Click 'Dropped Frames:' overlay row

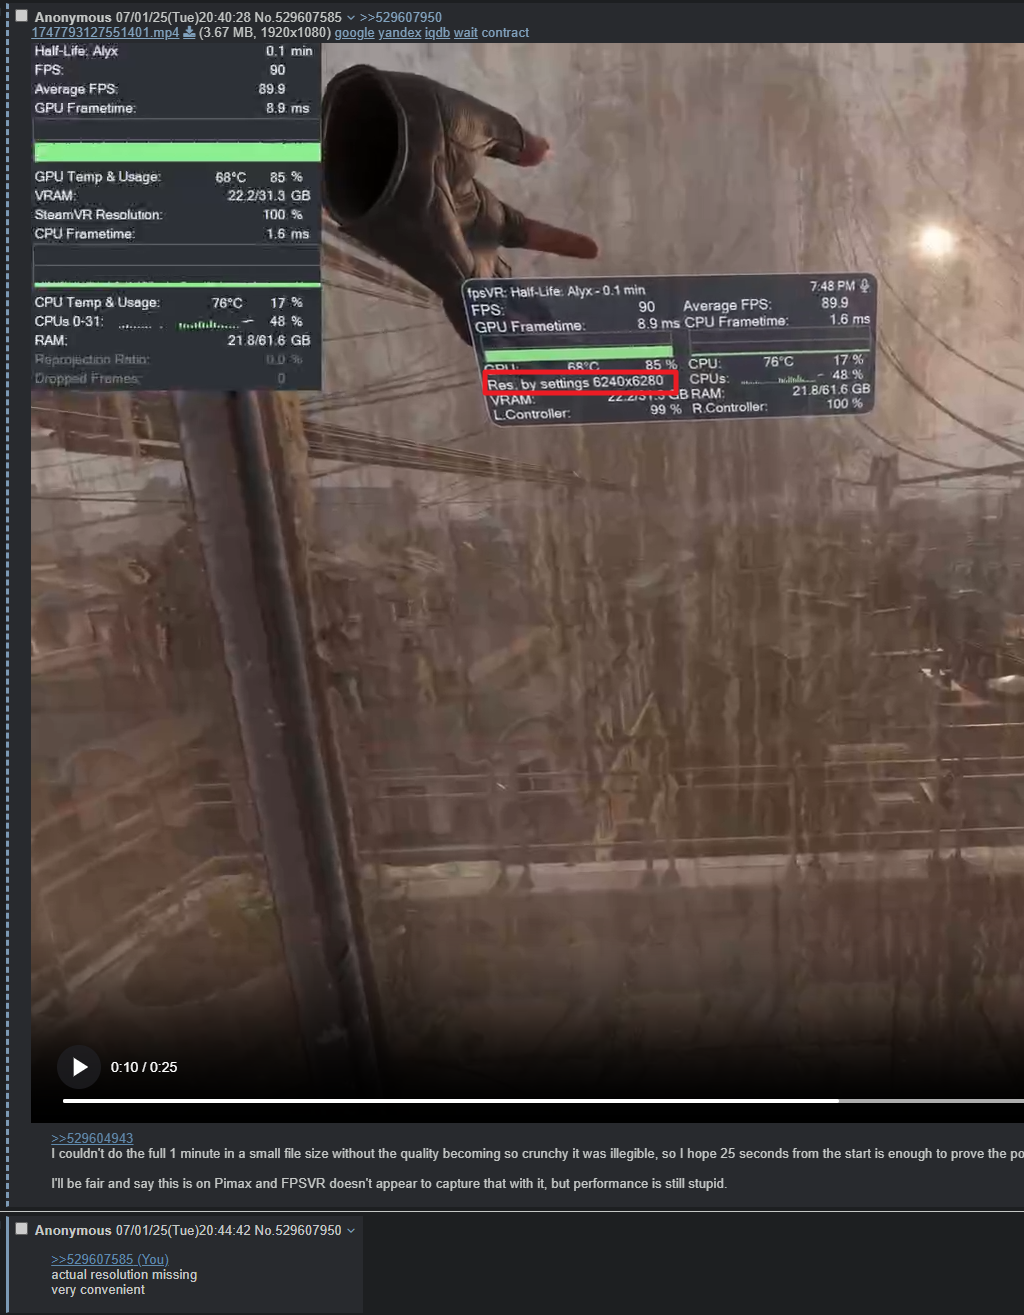[172, 379]
